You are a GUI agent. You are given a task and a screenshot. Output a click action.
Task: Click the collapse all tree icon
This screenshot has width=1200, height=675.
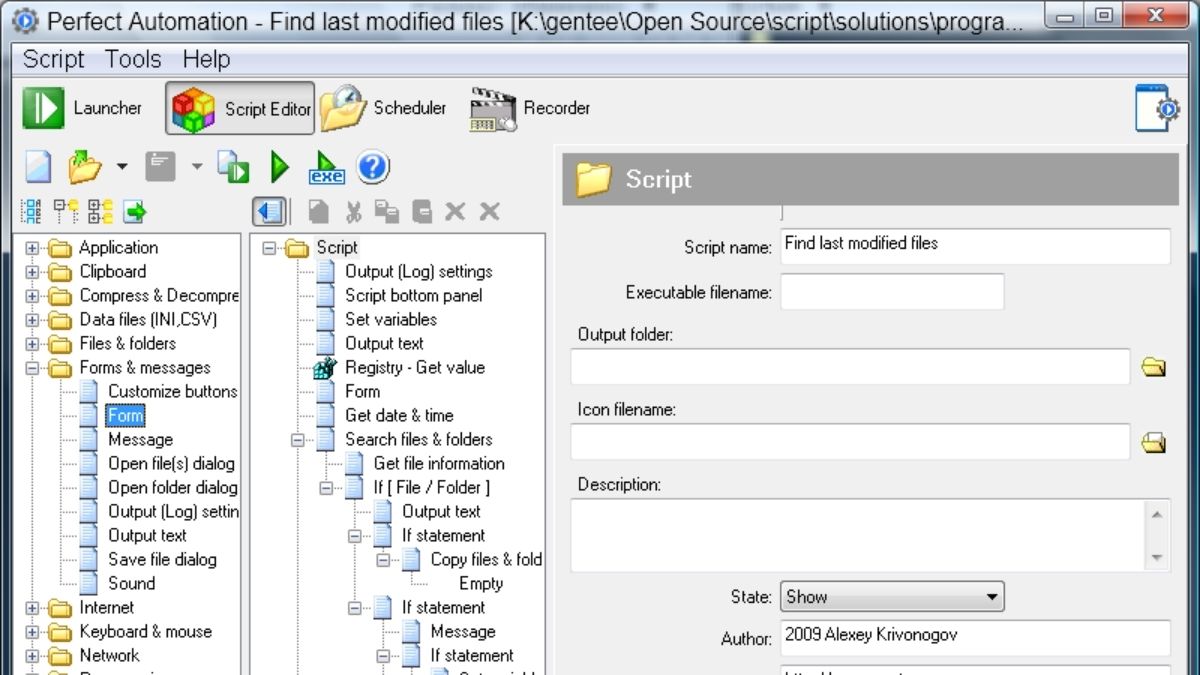coord(66,211)
